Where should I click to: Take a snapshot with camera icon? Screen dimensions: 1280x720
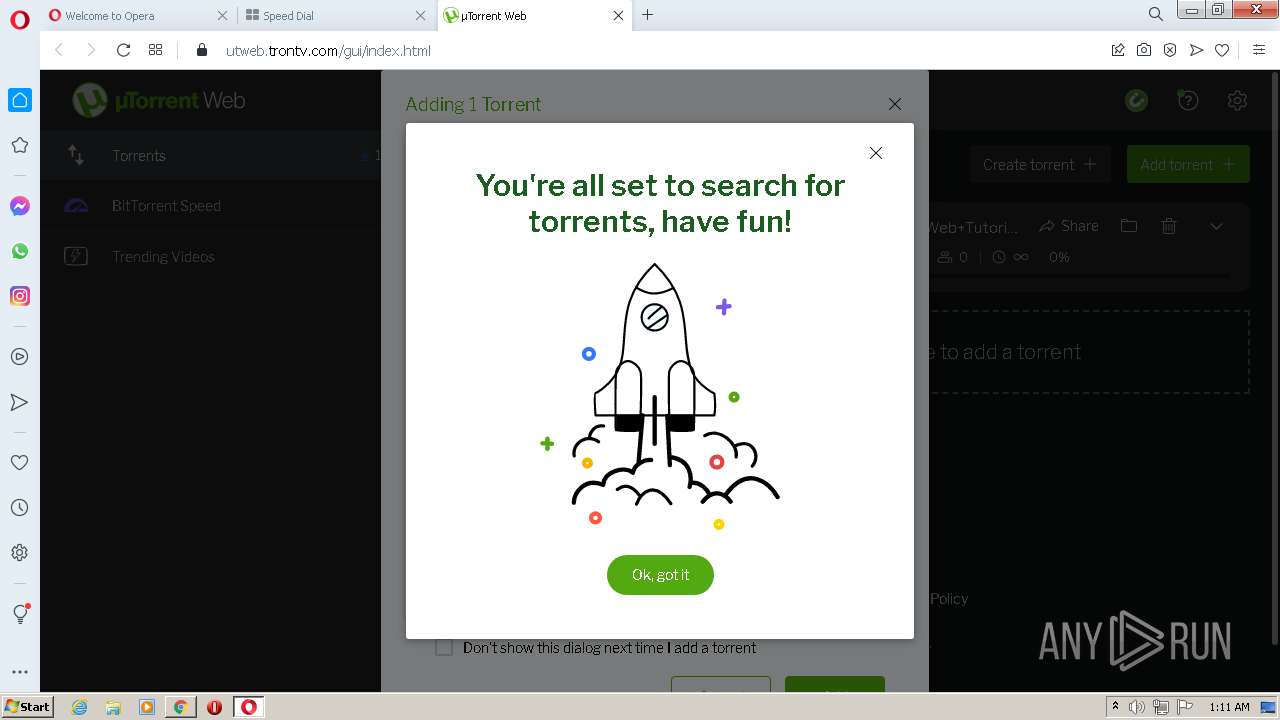click(x=1144, y=50)
